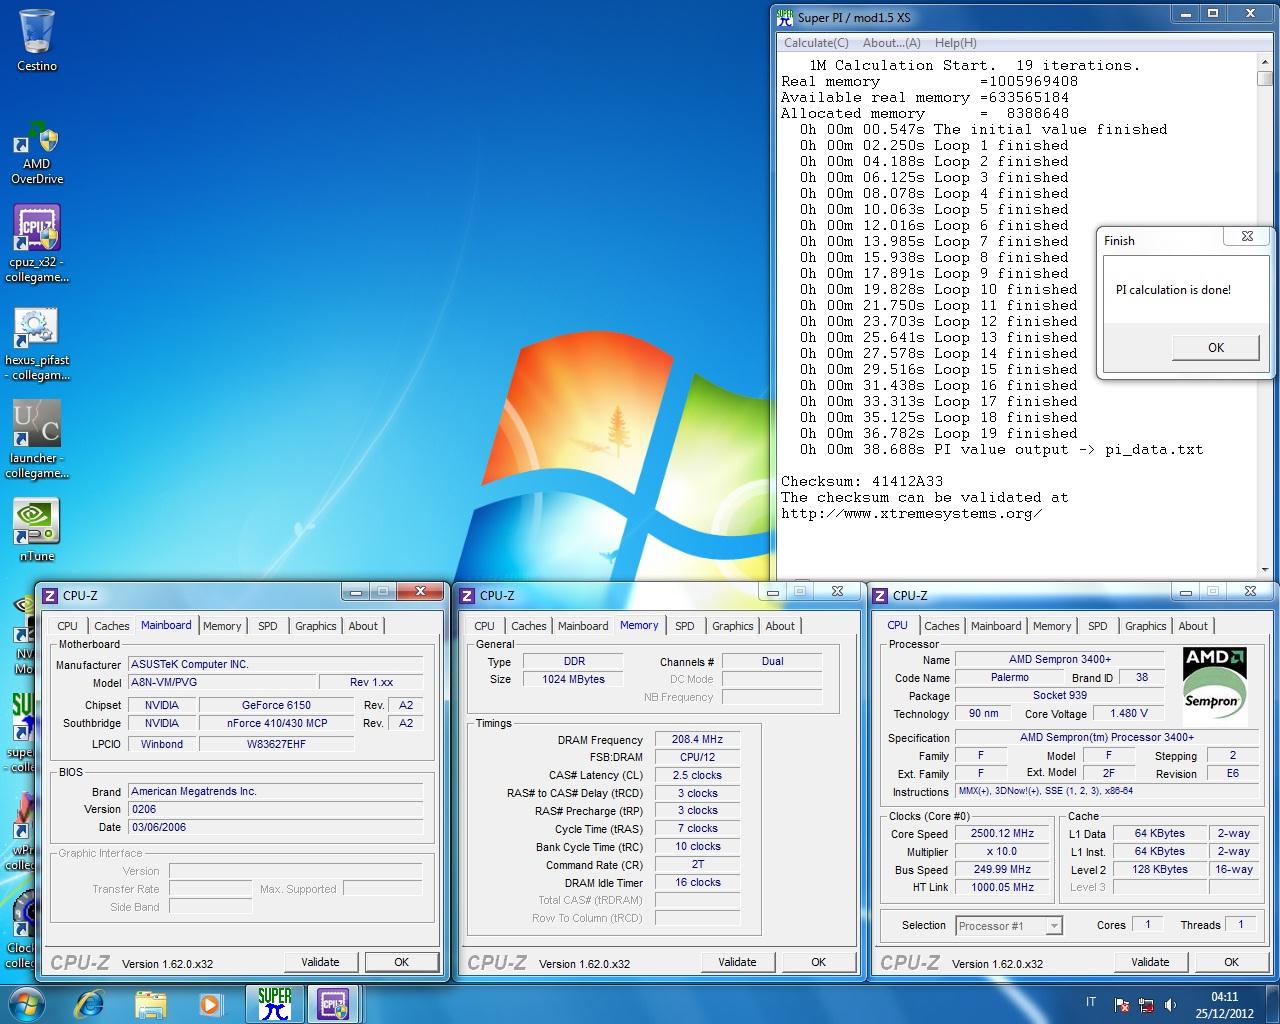This screenshot has width=1280, height=1024.
Task: Open the Cestino recycle bin icon
Action: 37,40
